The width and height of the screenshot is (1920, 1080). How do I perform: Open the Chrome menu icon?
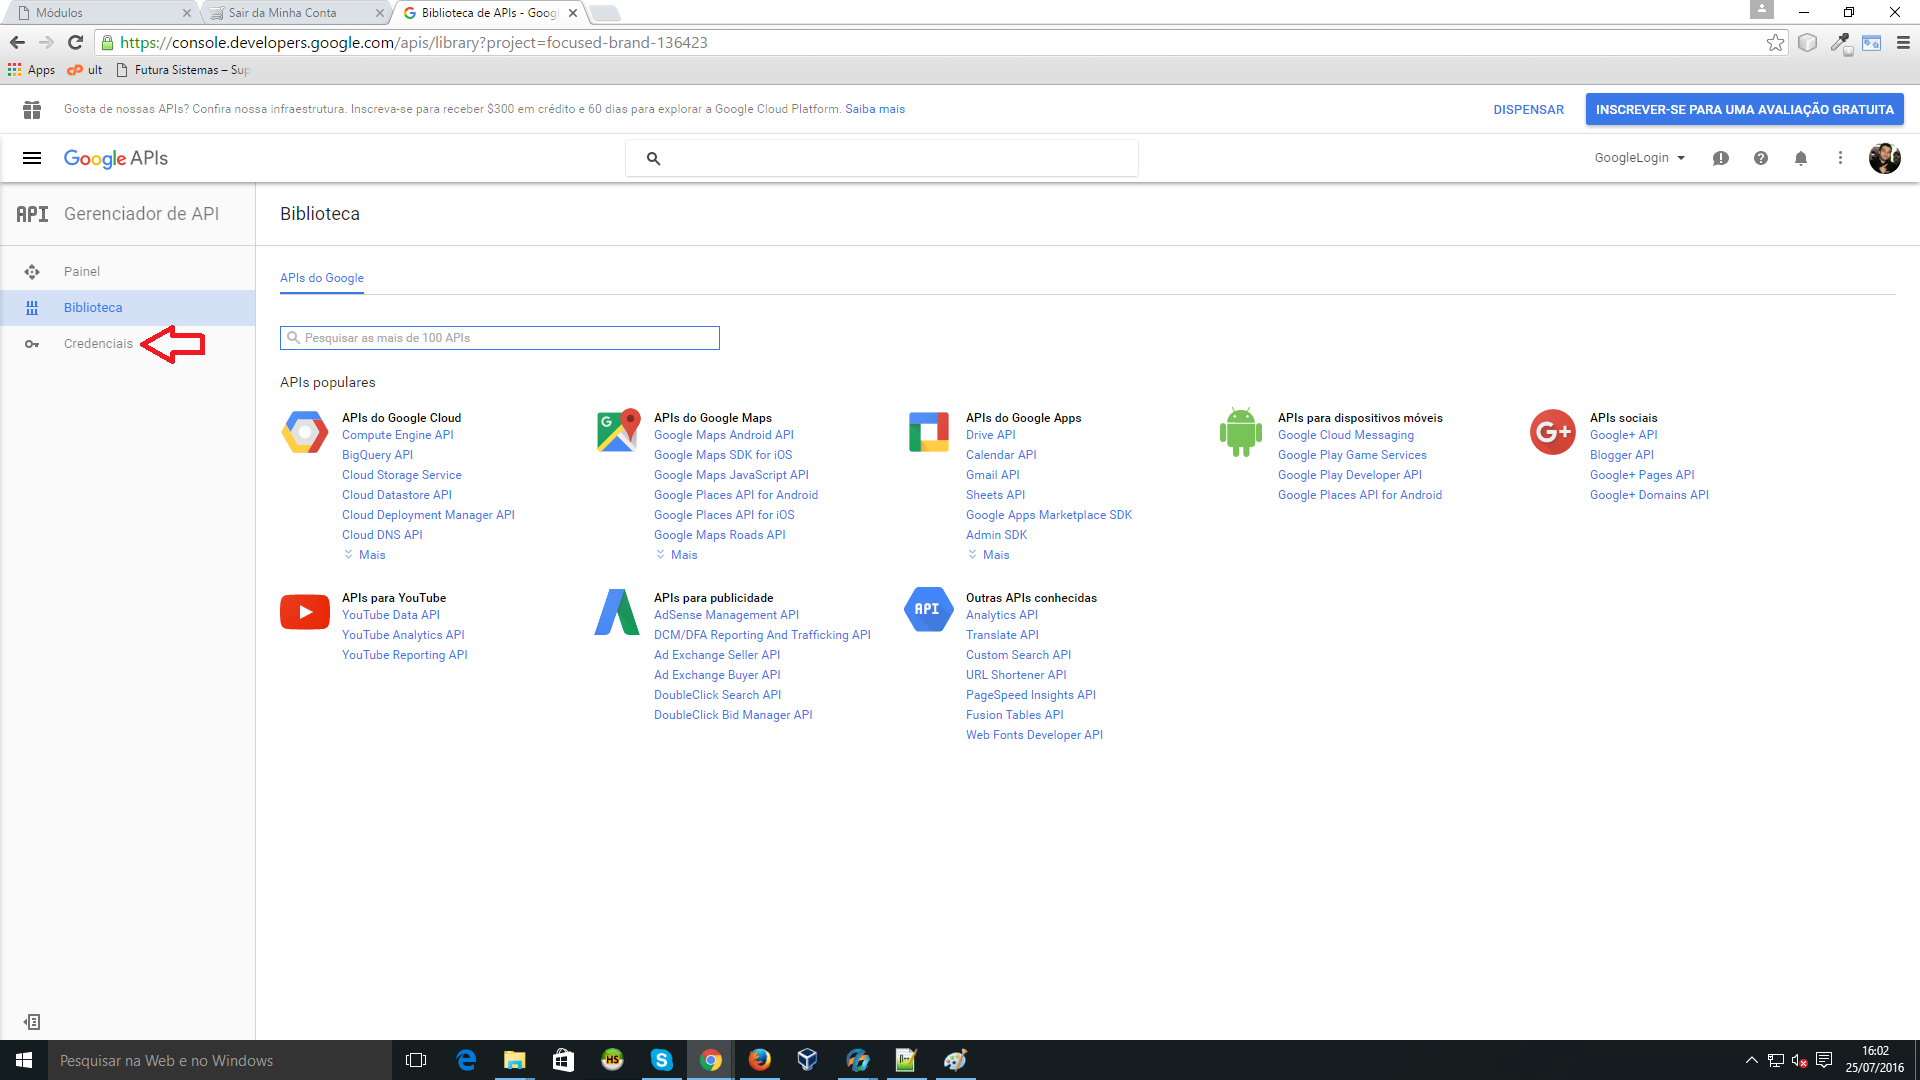1903,43
